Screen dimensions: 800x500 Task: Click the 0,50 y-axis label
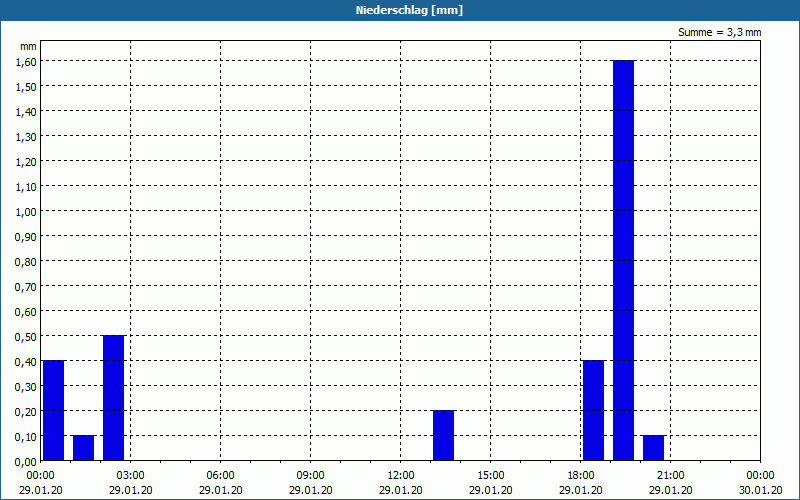pyautogui.click(x=26, y=336)
